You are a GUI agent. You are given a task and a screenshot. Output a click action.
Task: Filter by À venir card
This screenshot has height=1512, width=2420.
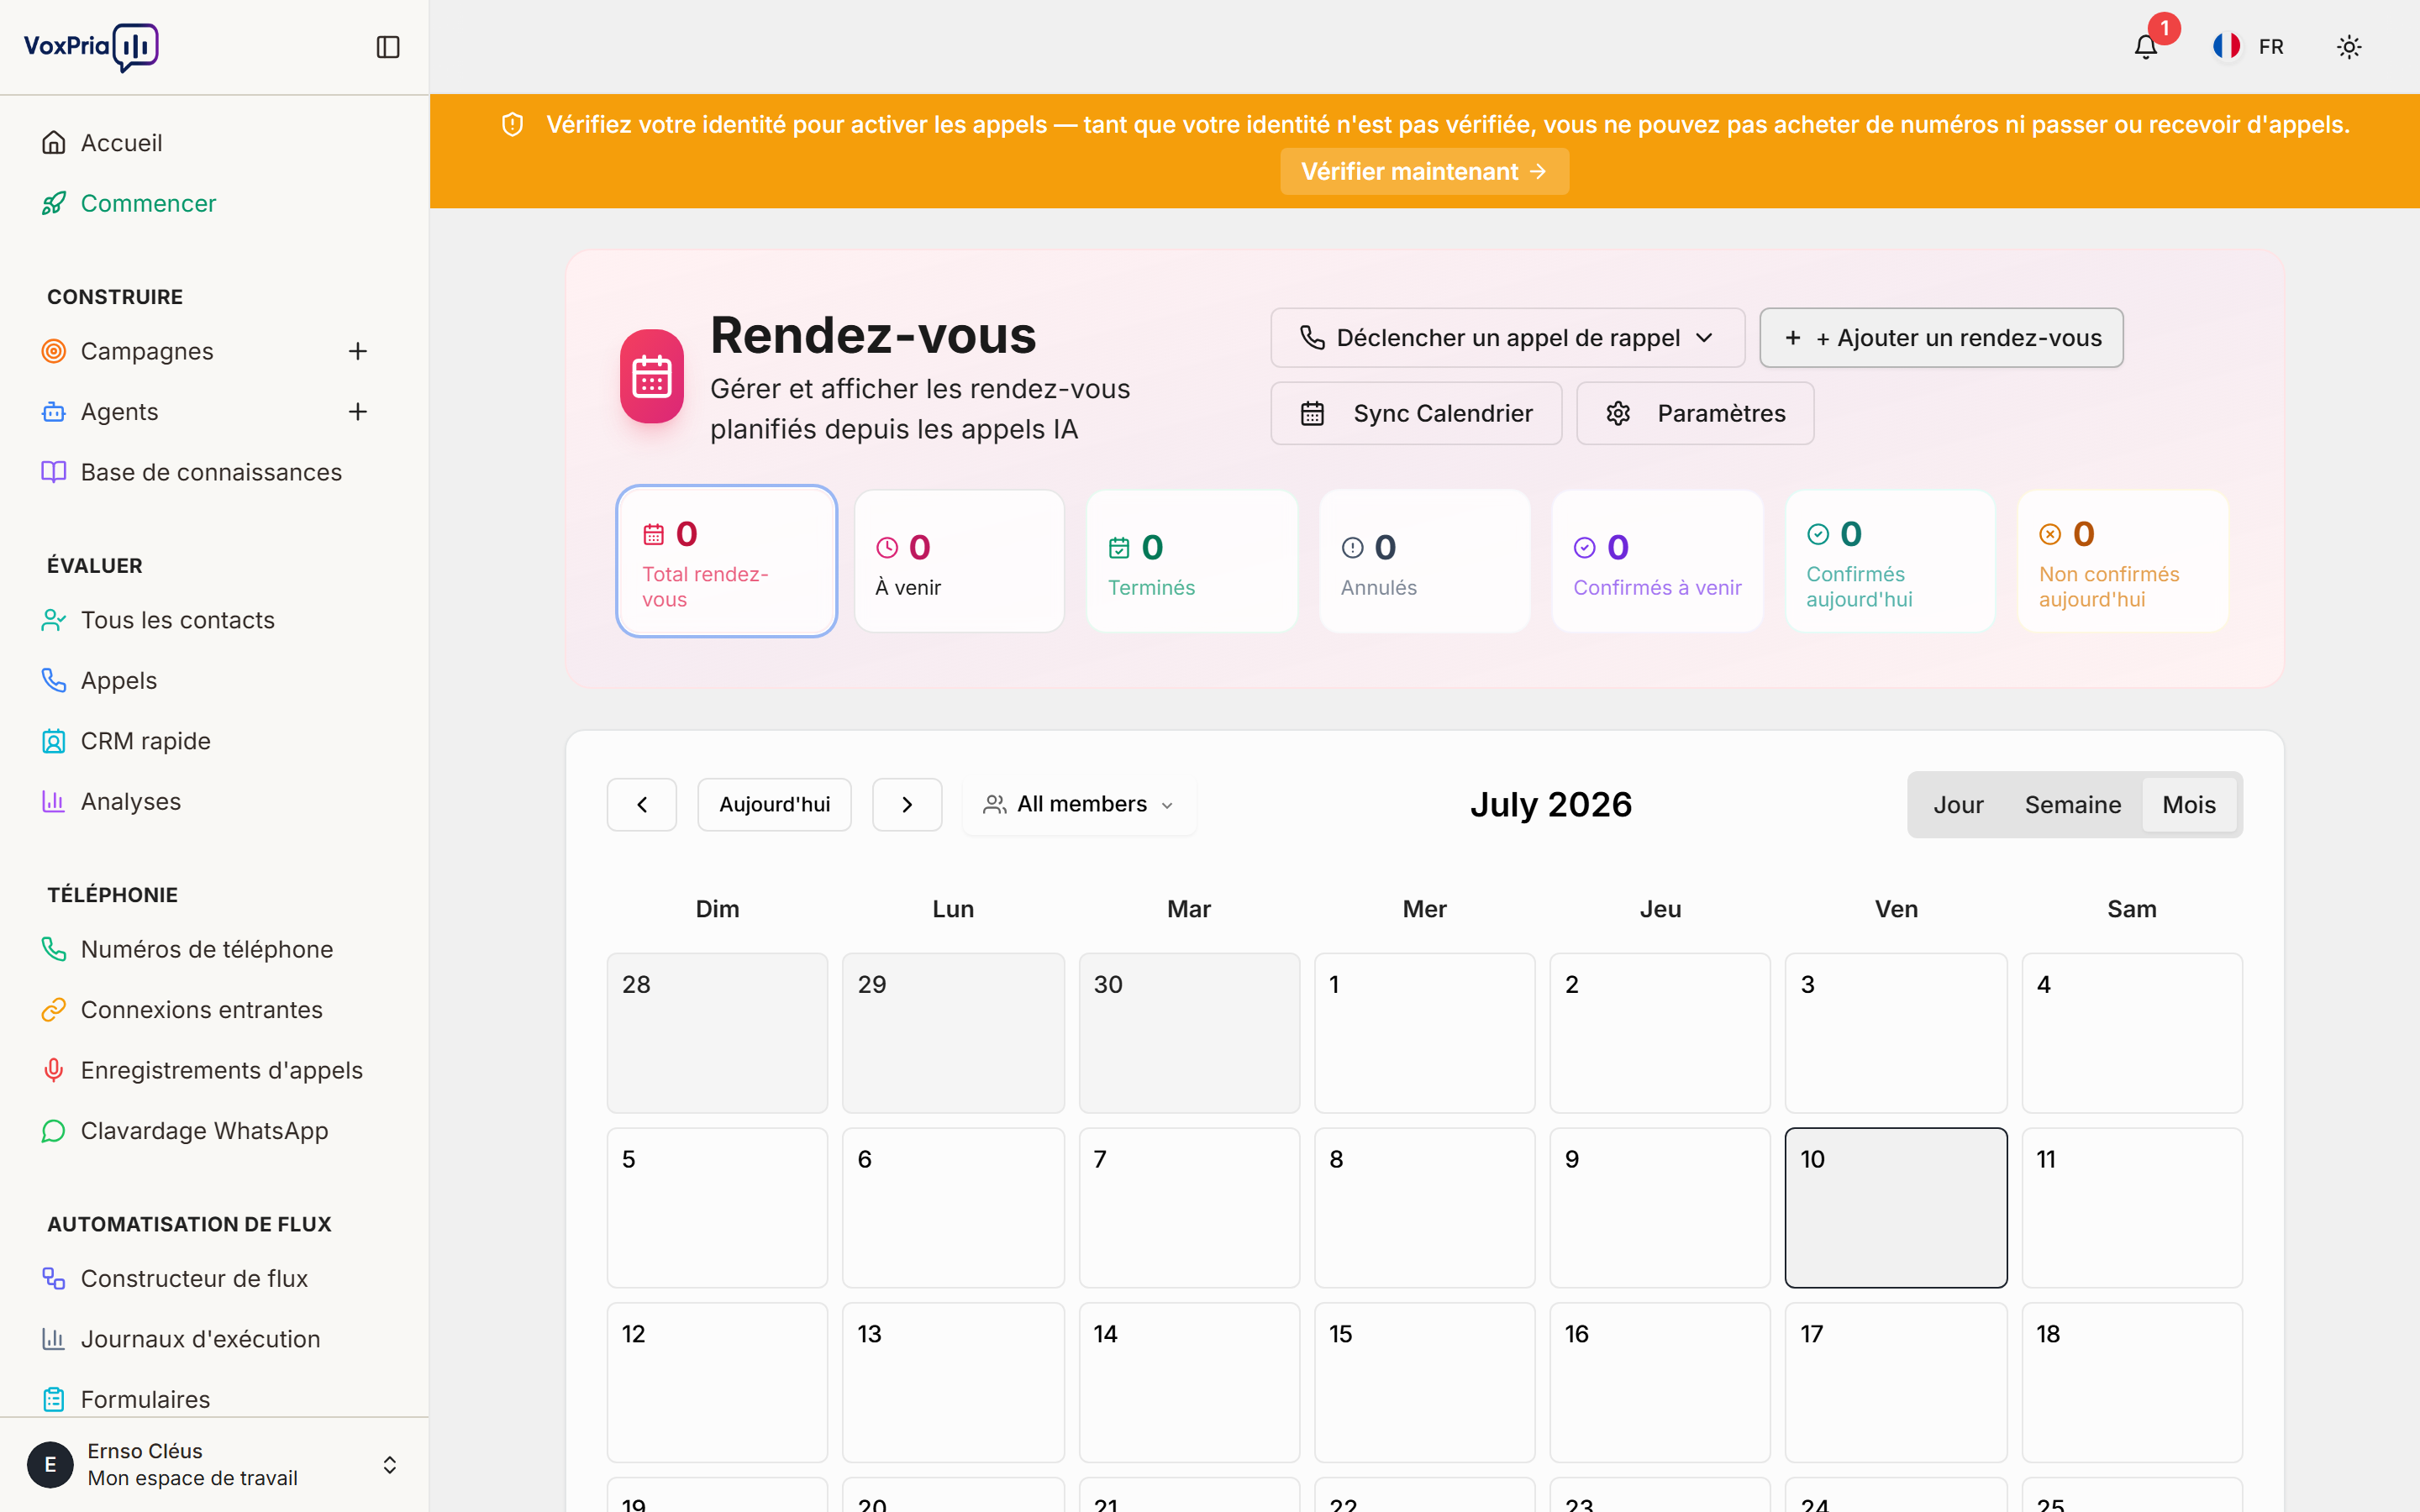click(959, 561)
